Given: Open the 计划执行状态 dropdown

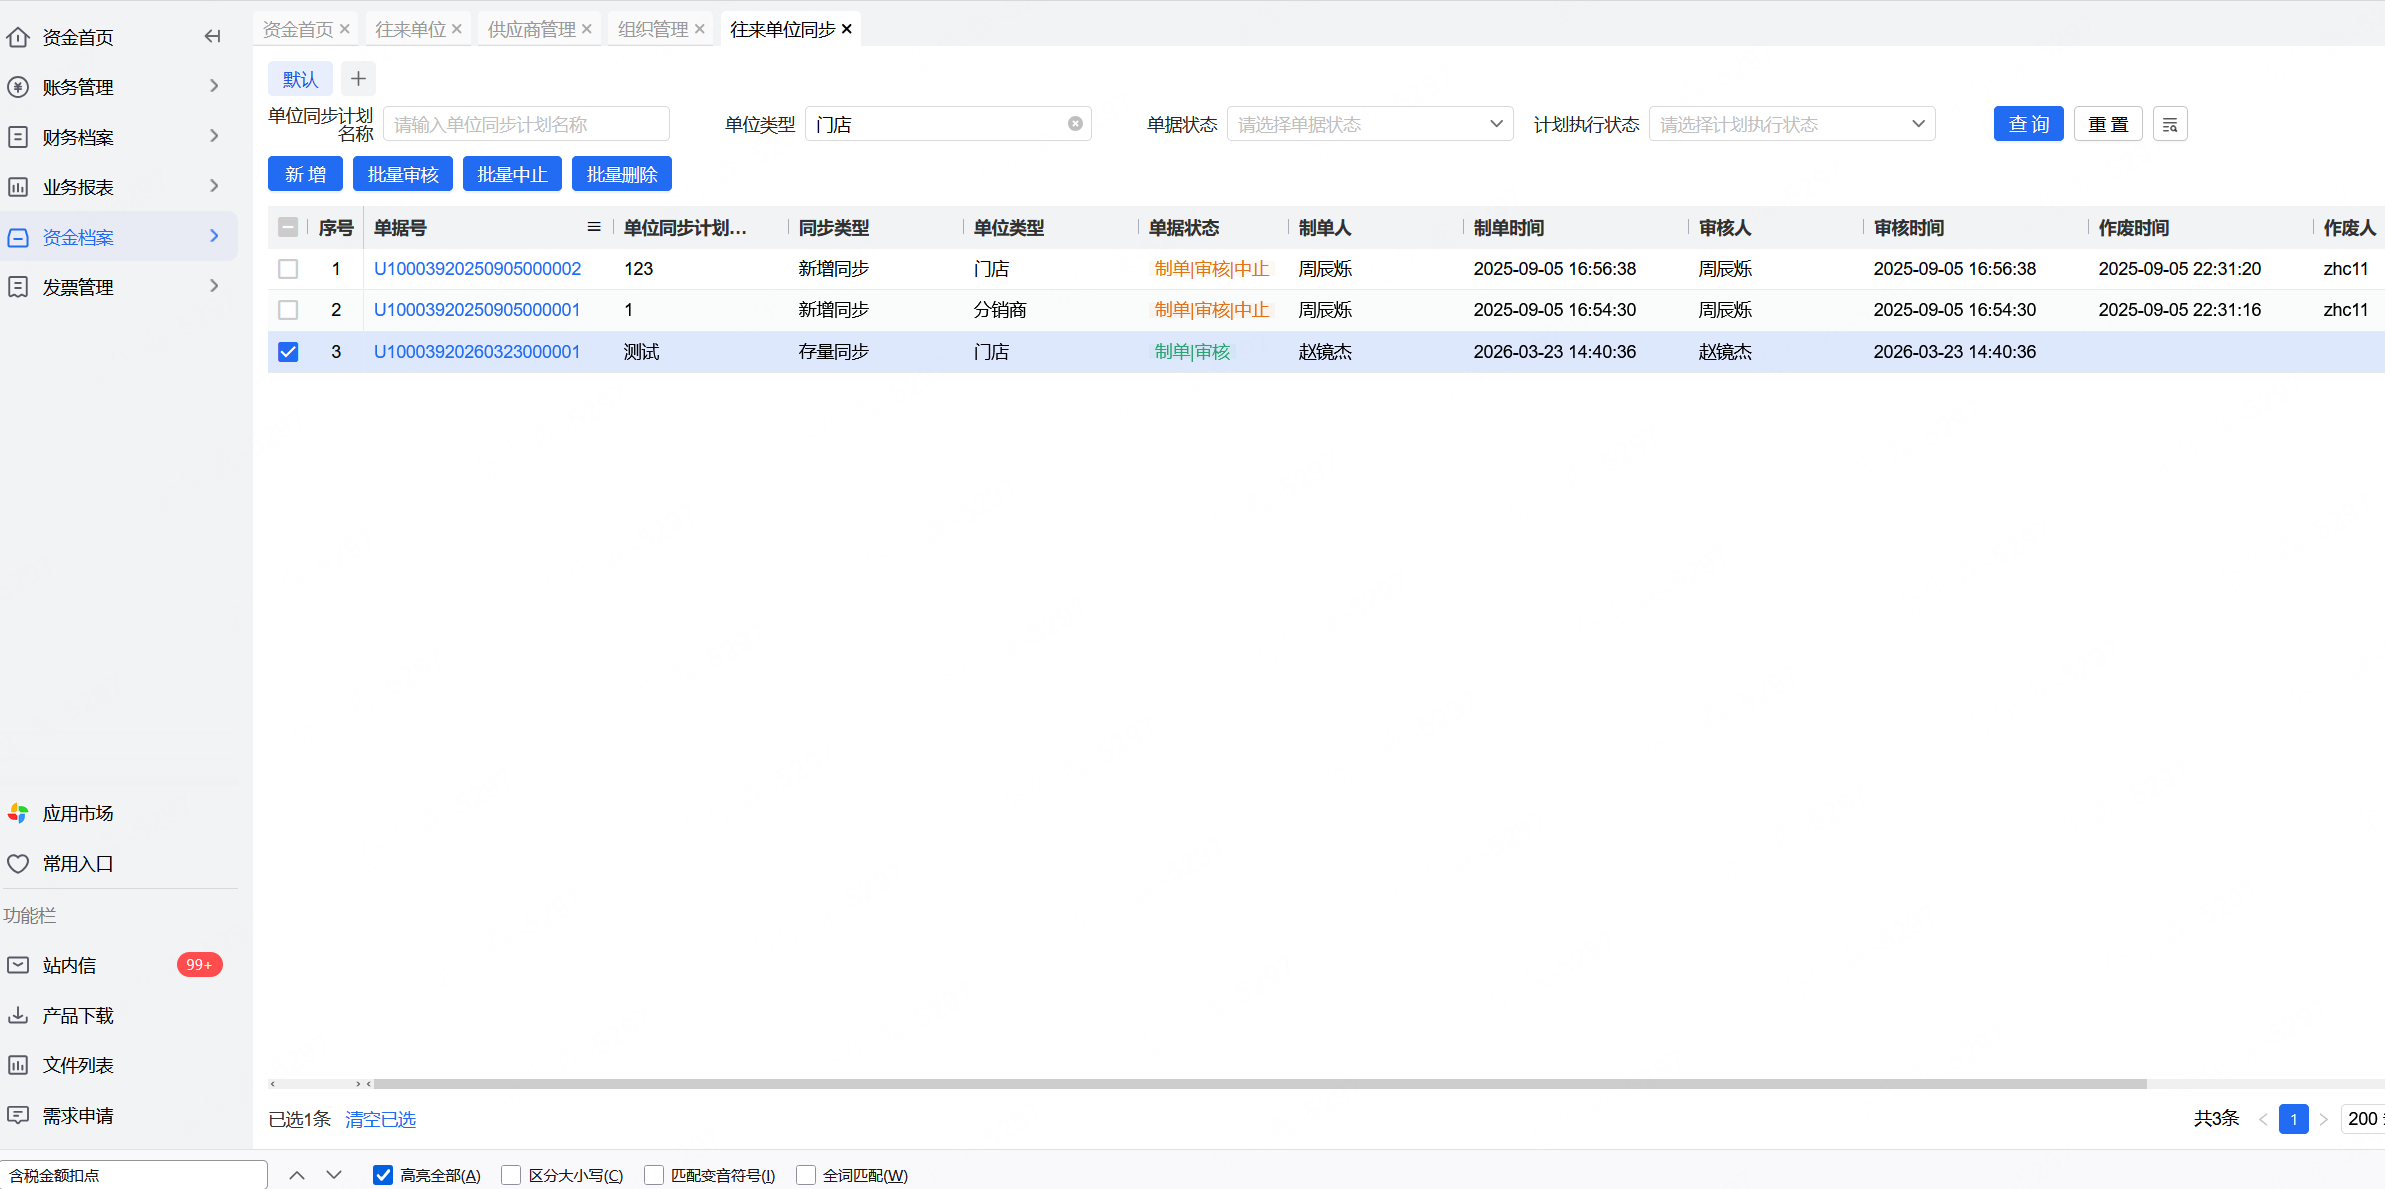Looking at the screenshot, I should pos(1791,124).
